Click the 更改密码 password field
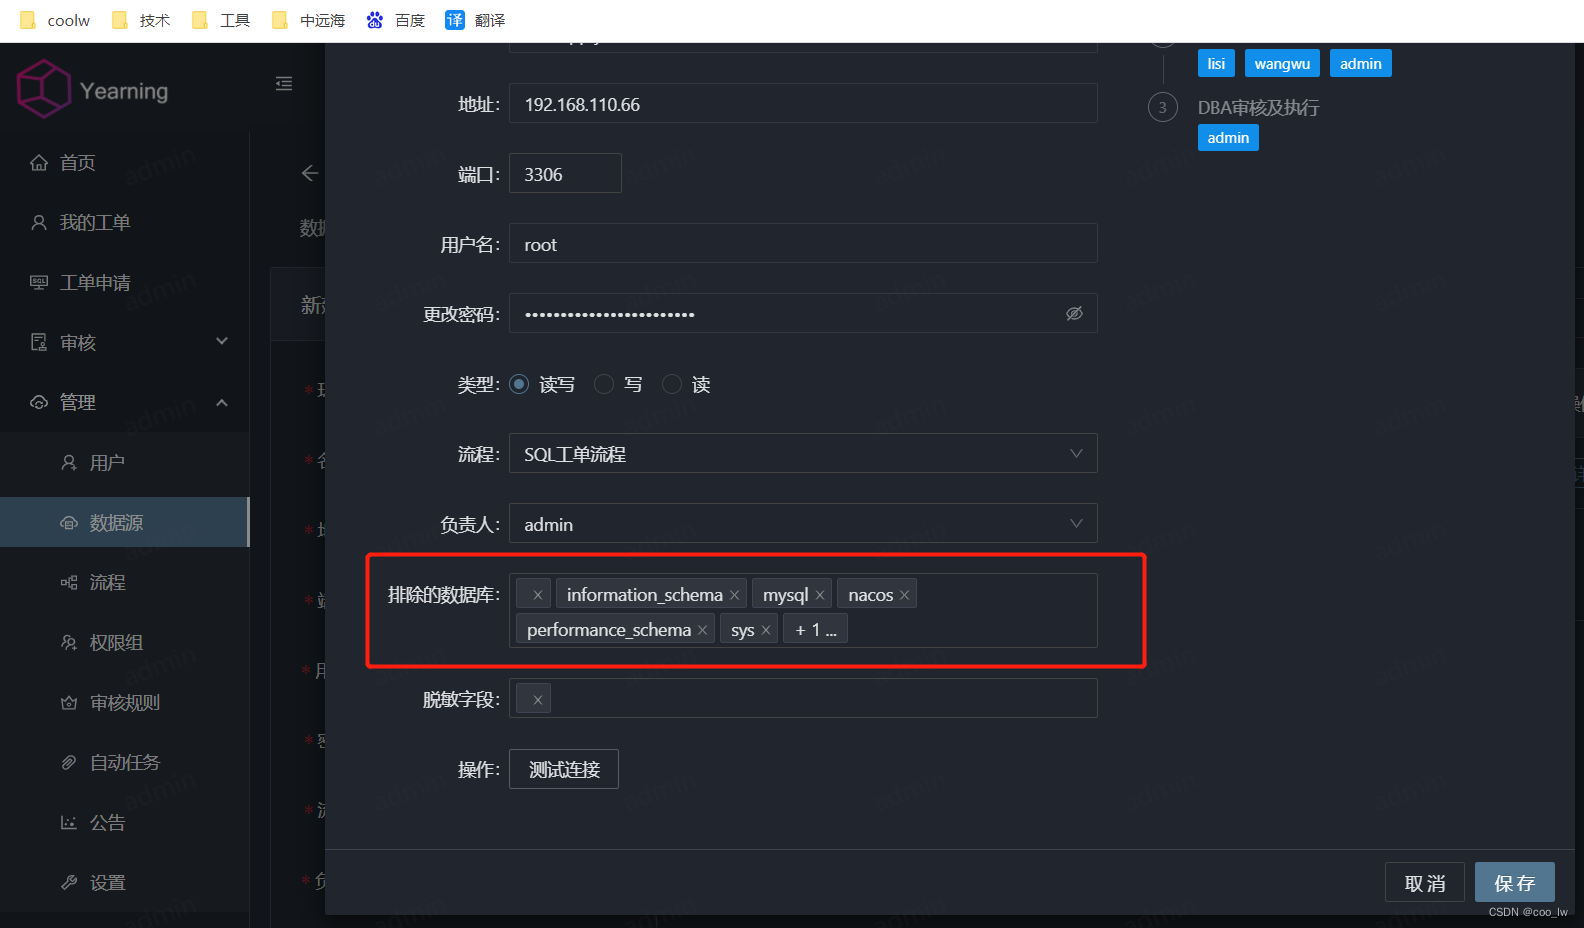This screenshot has height=928, width=1584. (x=803, y=314)
